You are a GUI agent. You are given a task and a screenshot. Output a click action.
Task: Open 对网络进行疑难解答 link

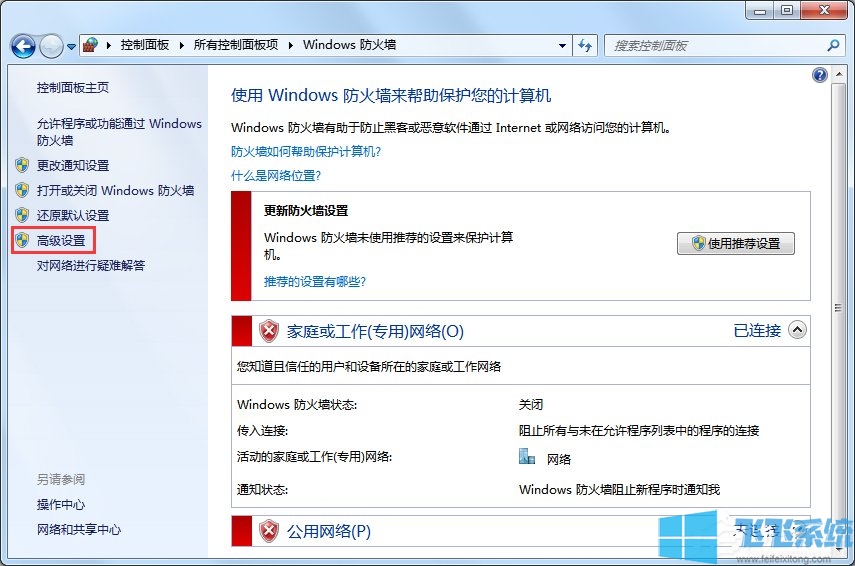tap(91, 266)
